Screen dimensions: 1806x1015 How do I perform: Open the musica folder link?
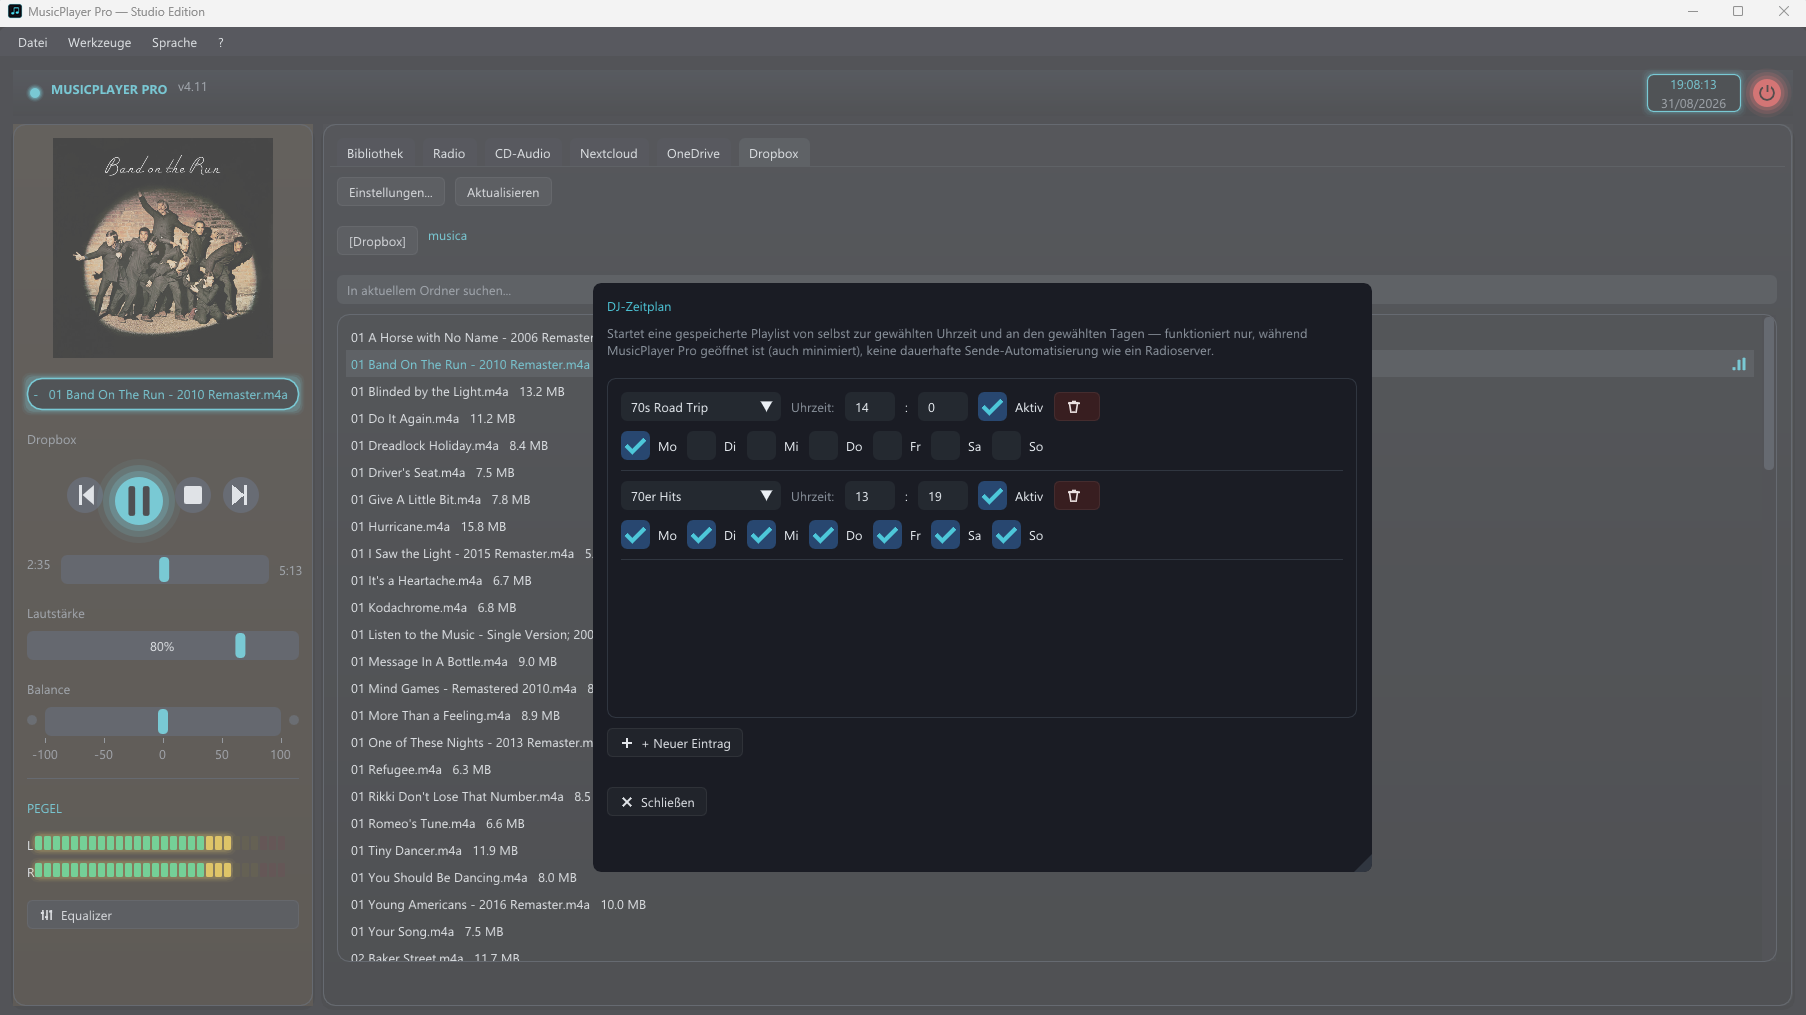tap(447, 236)
